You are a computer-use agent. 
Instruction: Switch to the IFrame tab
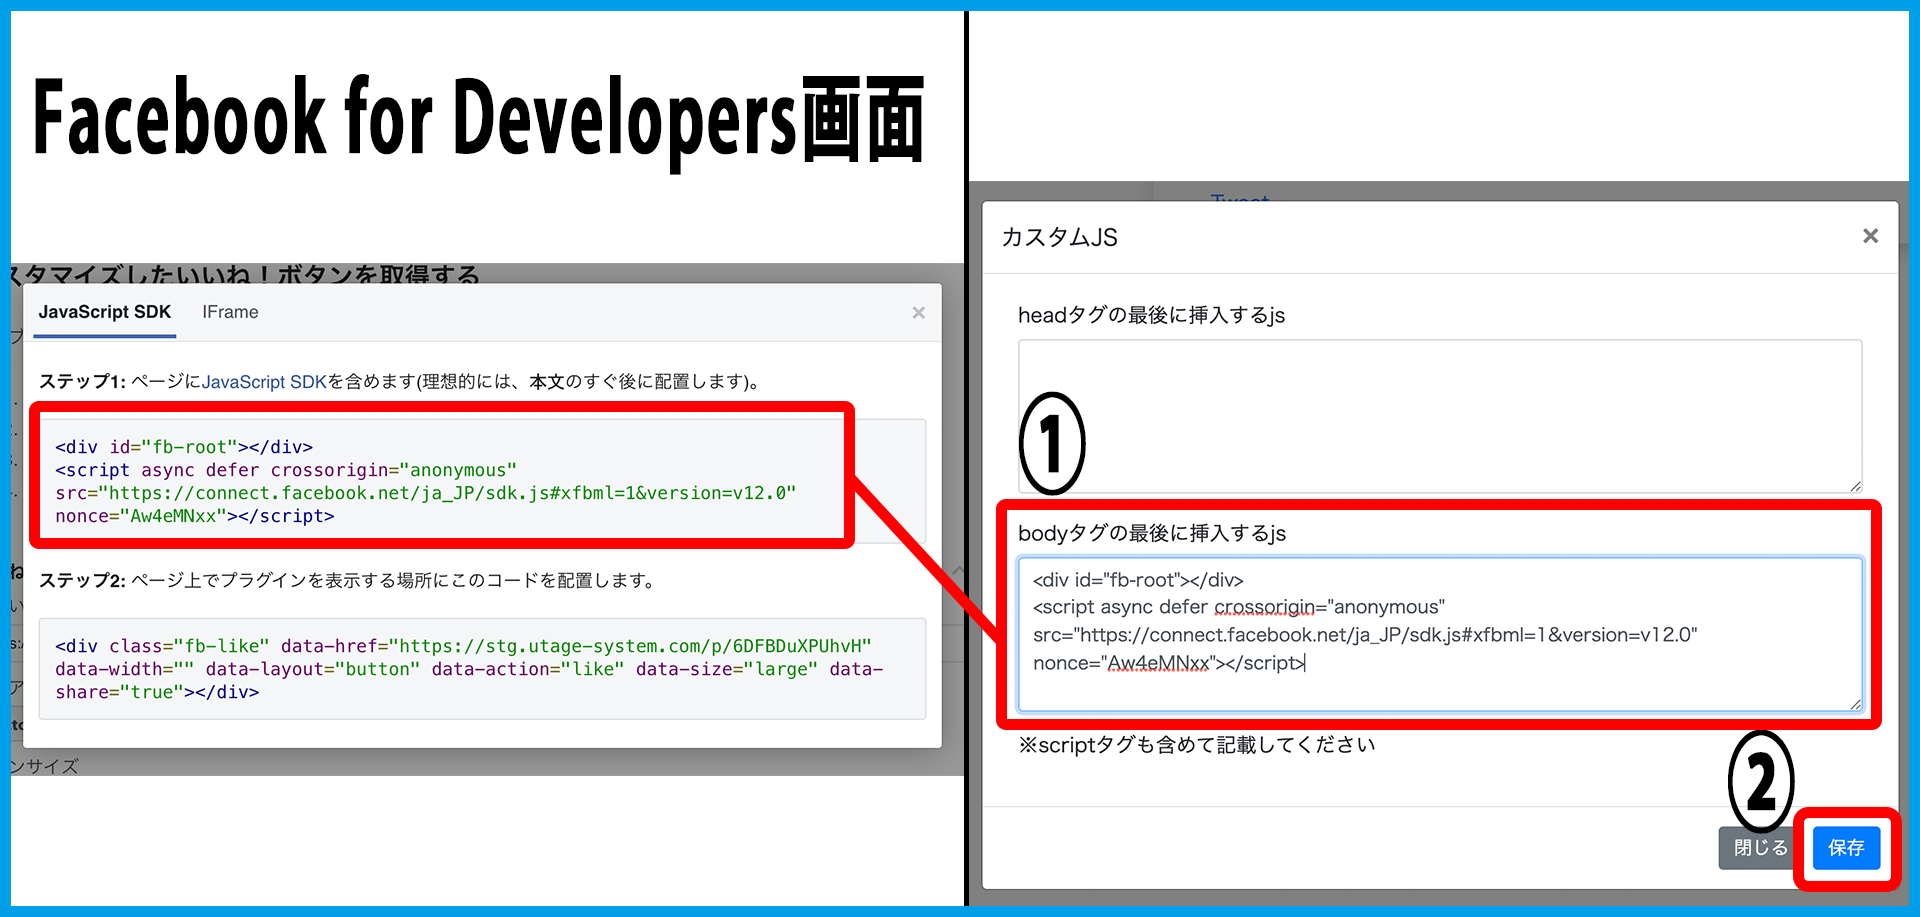[230, 312]
